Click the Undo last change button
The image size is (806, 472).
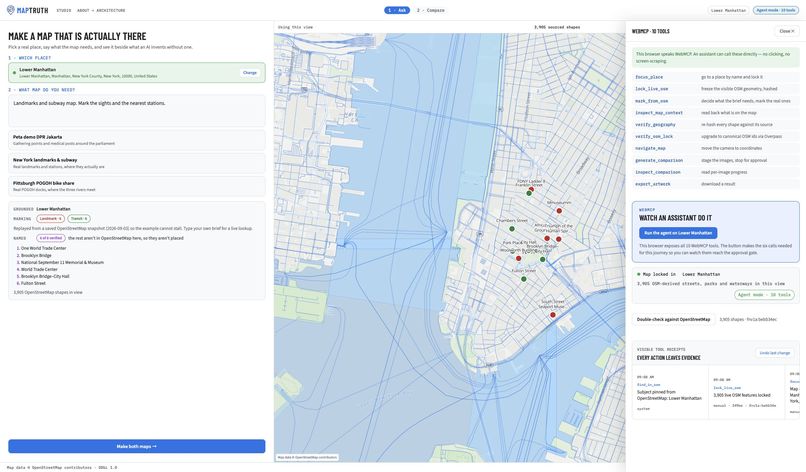point(775,353)
